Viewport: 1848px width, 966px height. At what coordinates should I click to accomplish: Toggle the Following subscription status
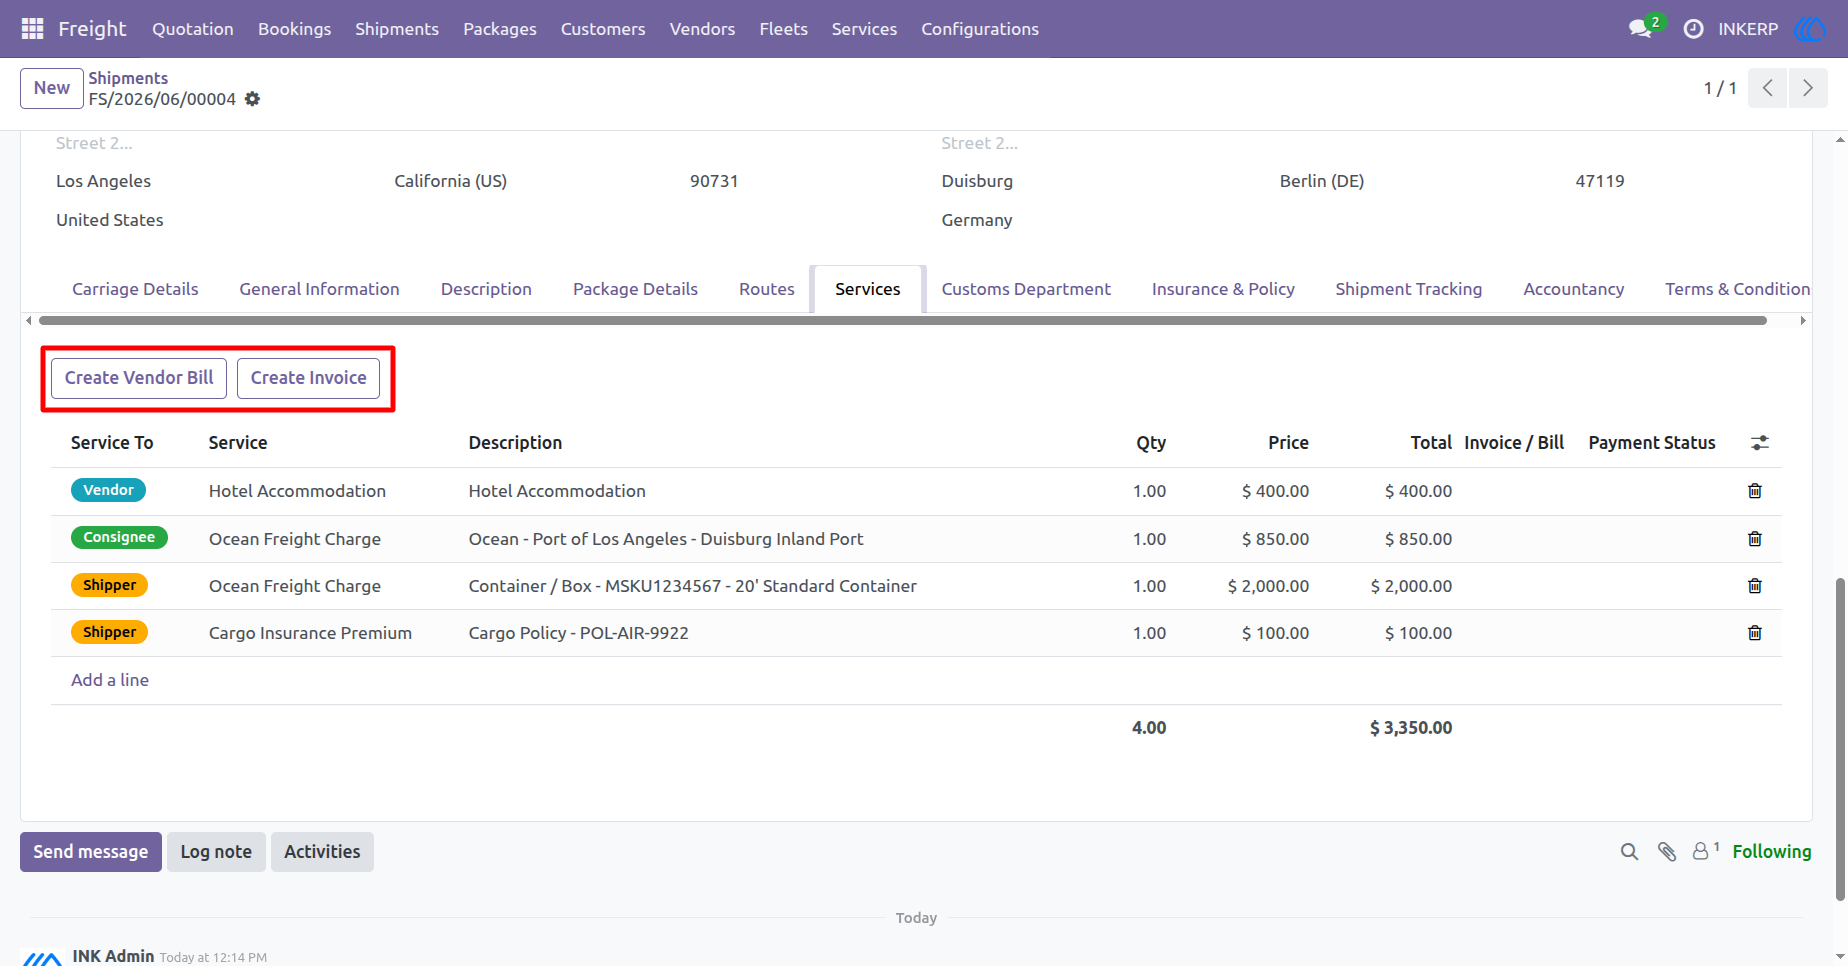[1771, 852]
